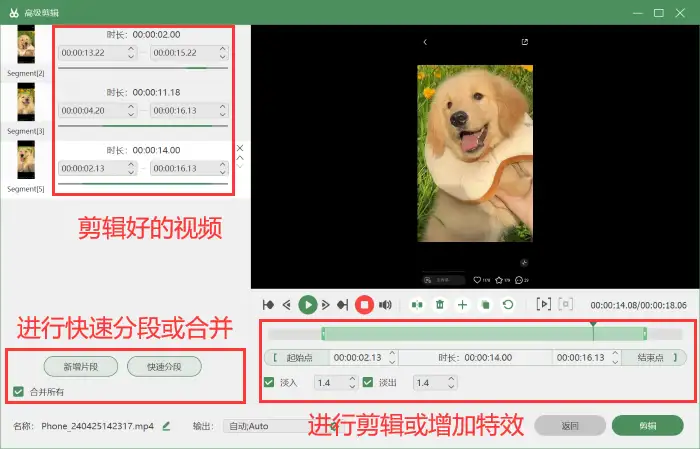Set start point with 起始点 button
Viewport: 700px width, 449px height.
click(x=296, y=358)
